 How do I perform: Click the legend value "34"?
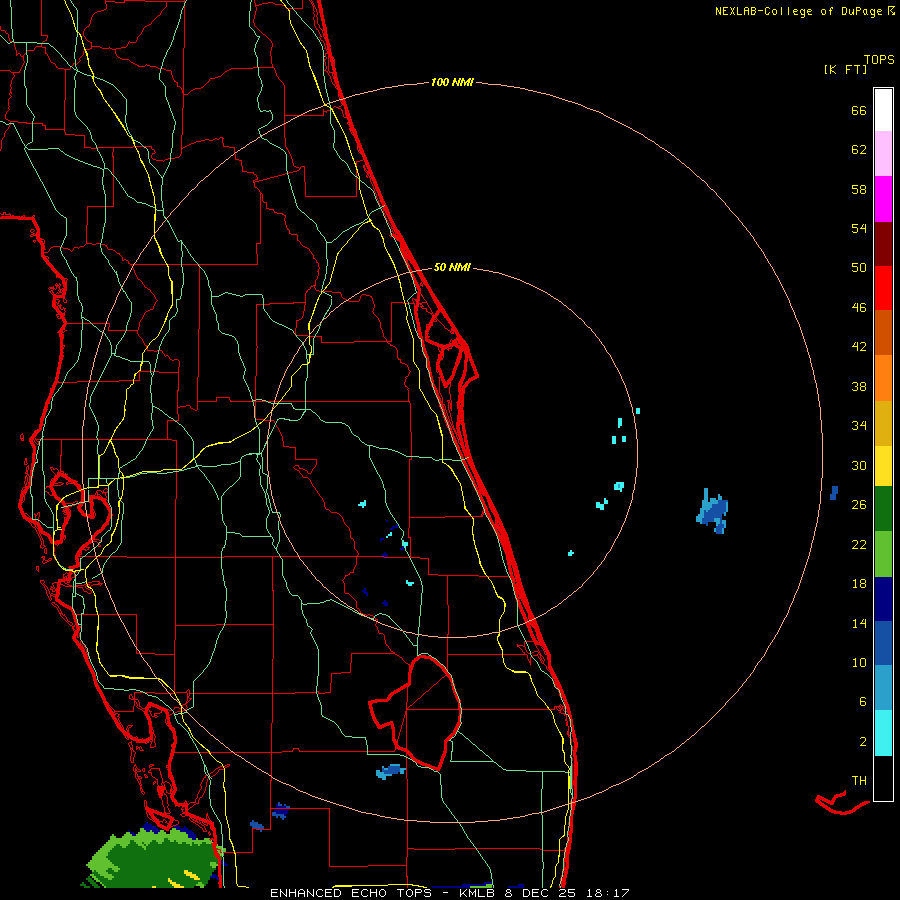pos(859,426)
